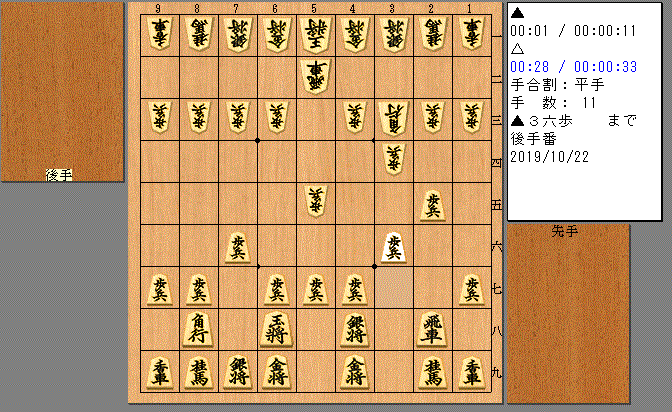Select gote's silver general at 3一
Screen dimensions: 672x412
coord(394,33)
